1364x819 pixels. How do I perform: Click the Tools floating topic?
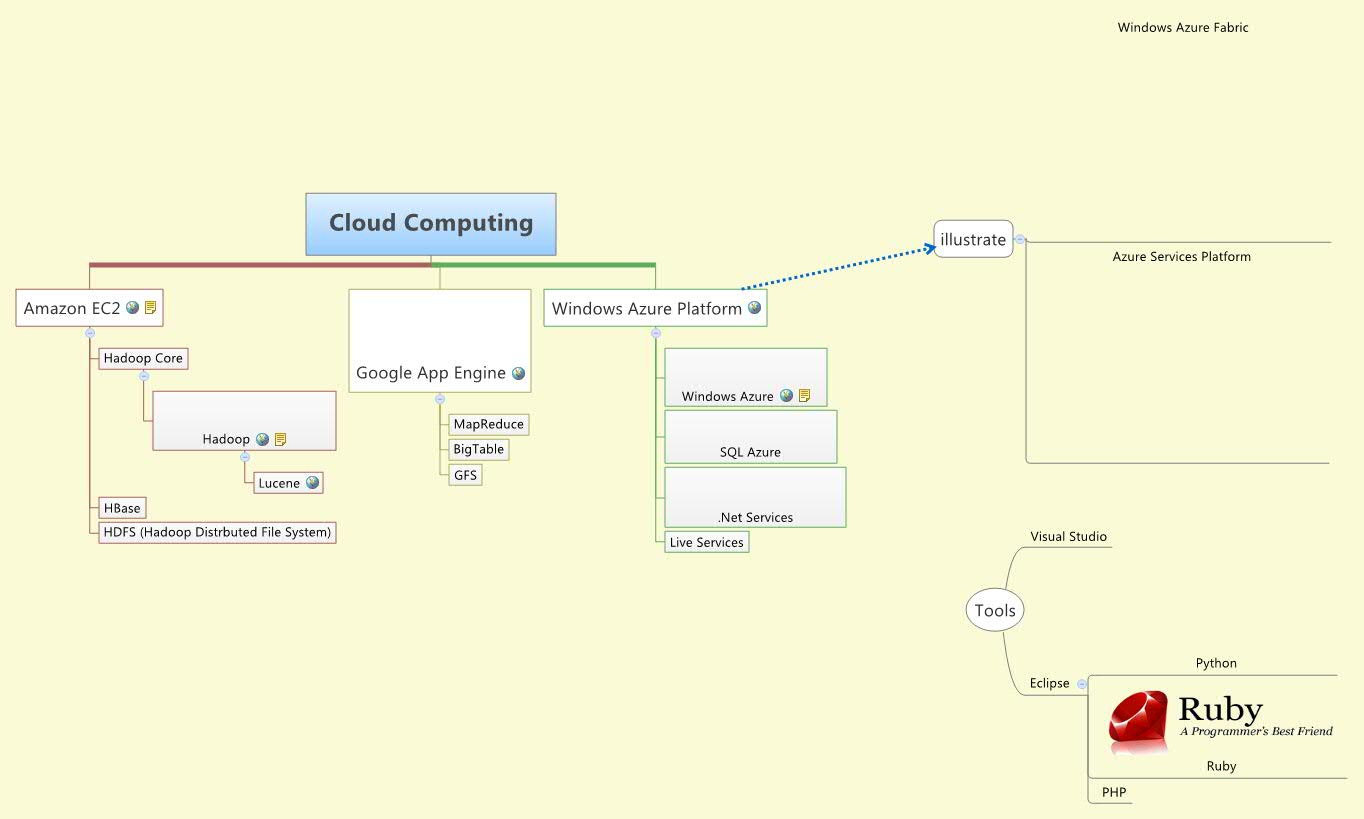(994, 610)
